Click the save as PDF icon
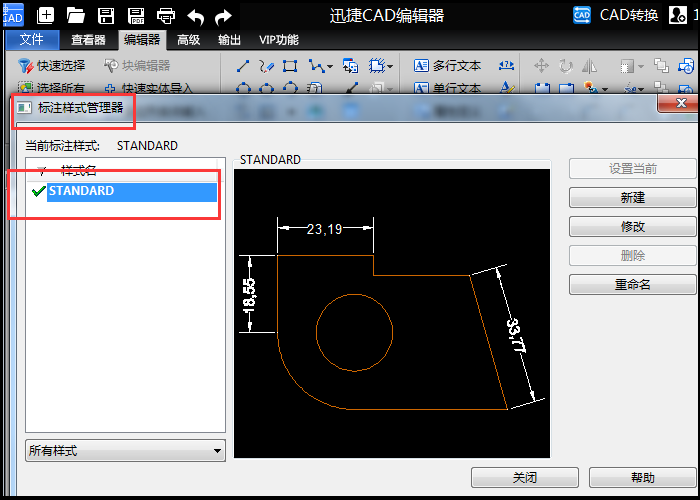This screenshot has width=700, height=500. tap(136, 16)
